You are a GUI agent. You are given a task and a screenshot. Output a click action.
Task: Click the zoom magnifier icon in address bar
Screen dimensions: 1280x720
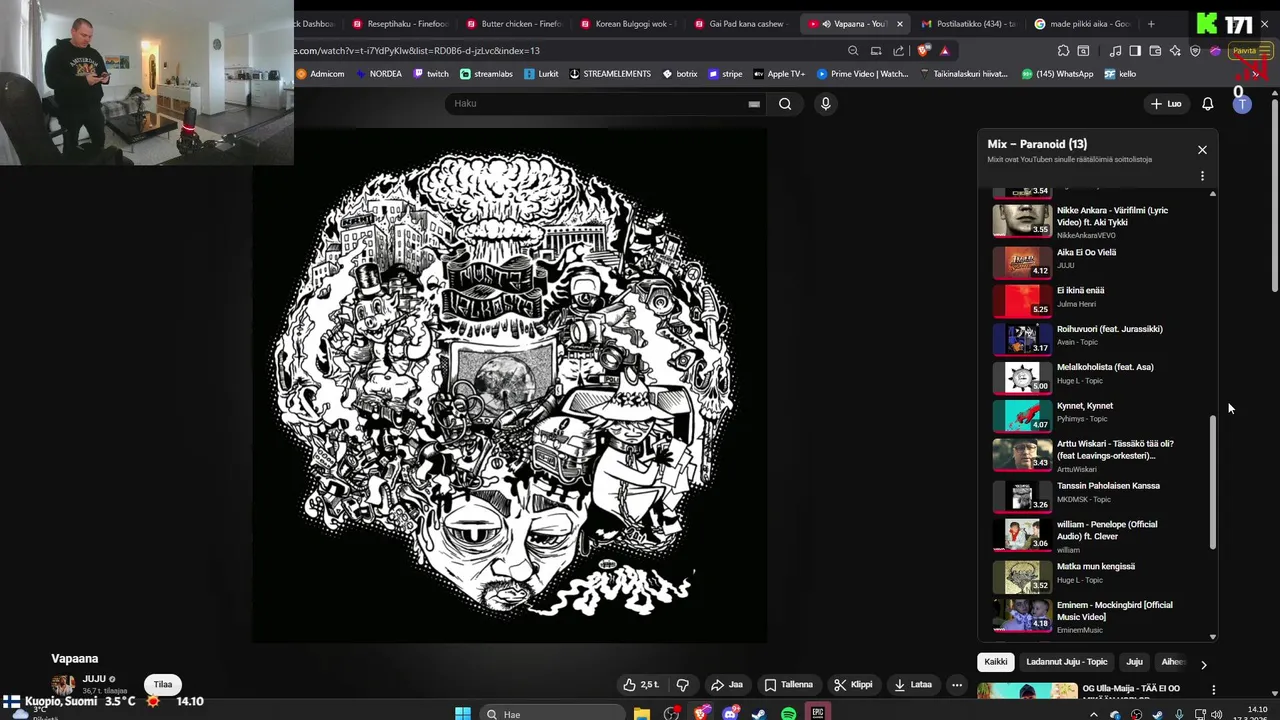click(853, 51)
